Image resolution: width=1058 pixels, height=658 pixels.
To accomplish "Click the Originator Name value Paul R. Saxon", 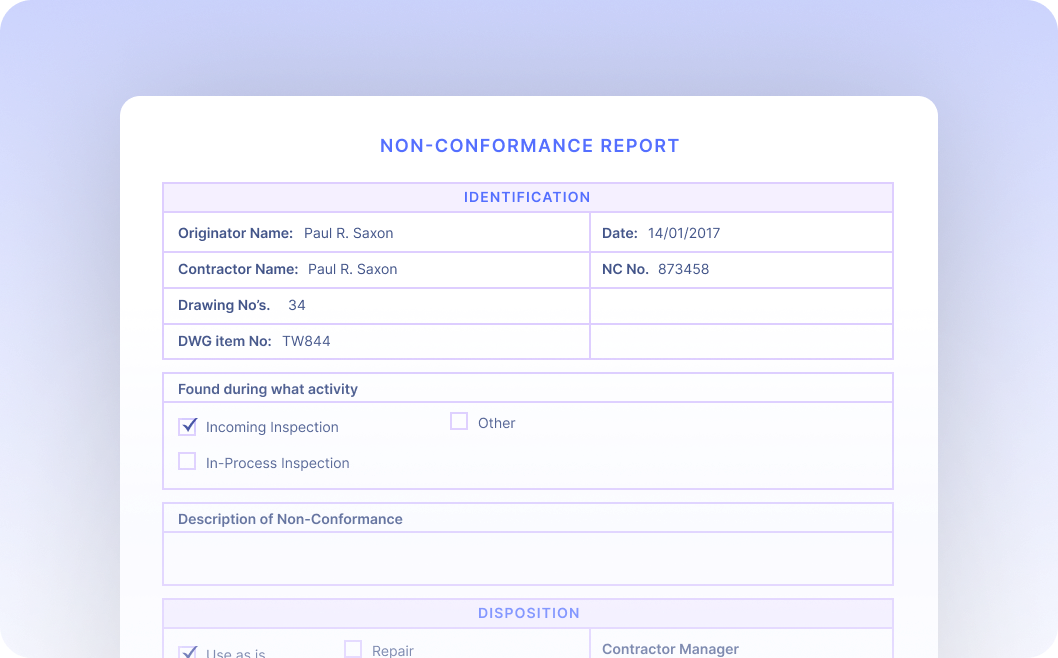I will (348, 233).
